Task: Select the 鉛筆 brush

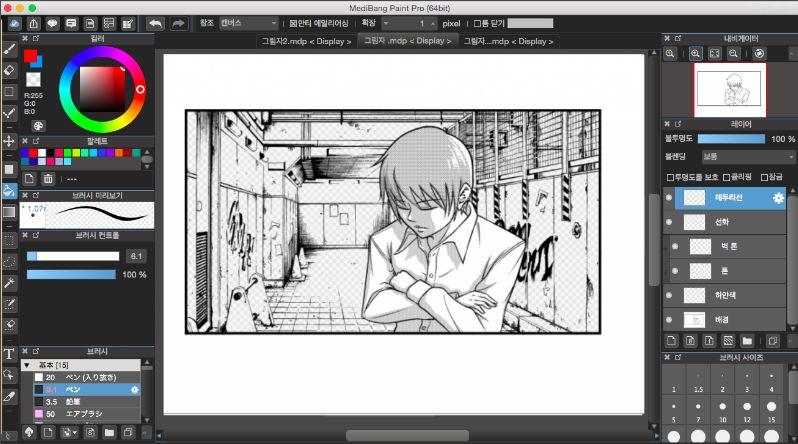Action: [87, 402]
